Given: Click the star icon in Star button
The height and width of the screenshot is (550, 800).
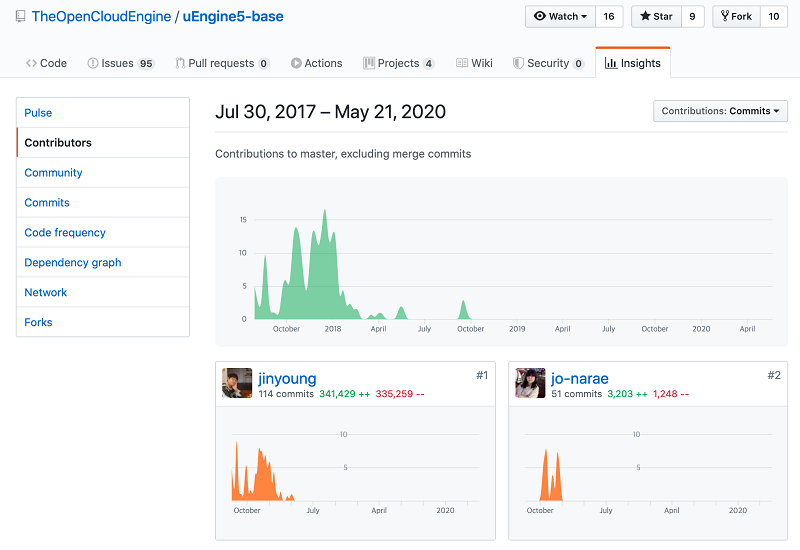Looking at the screenshot, I should click(645, 16).
